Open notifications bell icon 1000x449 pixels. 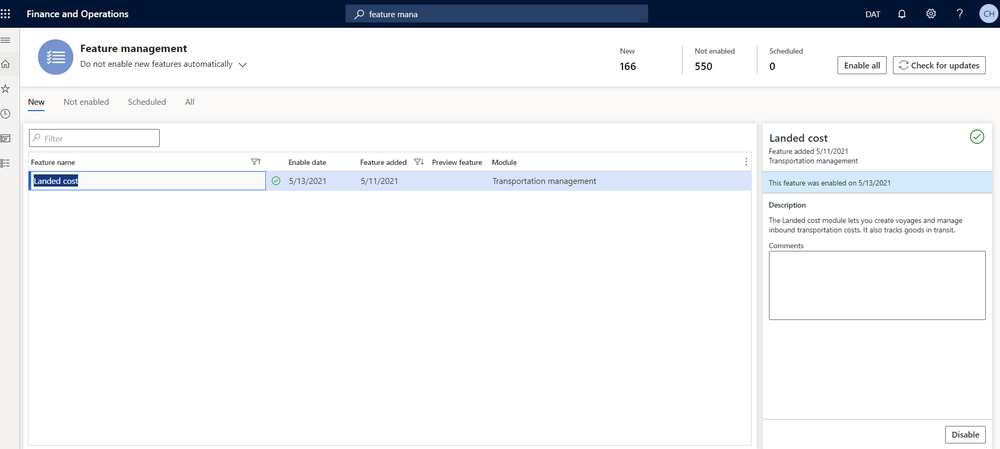(902, 14)
